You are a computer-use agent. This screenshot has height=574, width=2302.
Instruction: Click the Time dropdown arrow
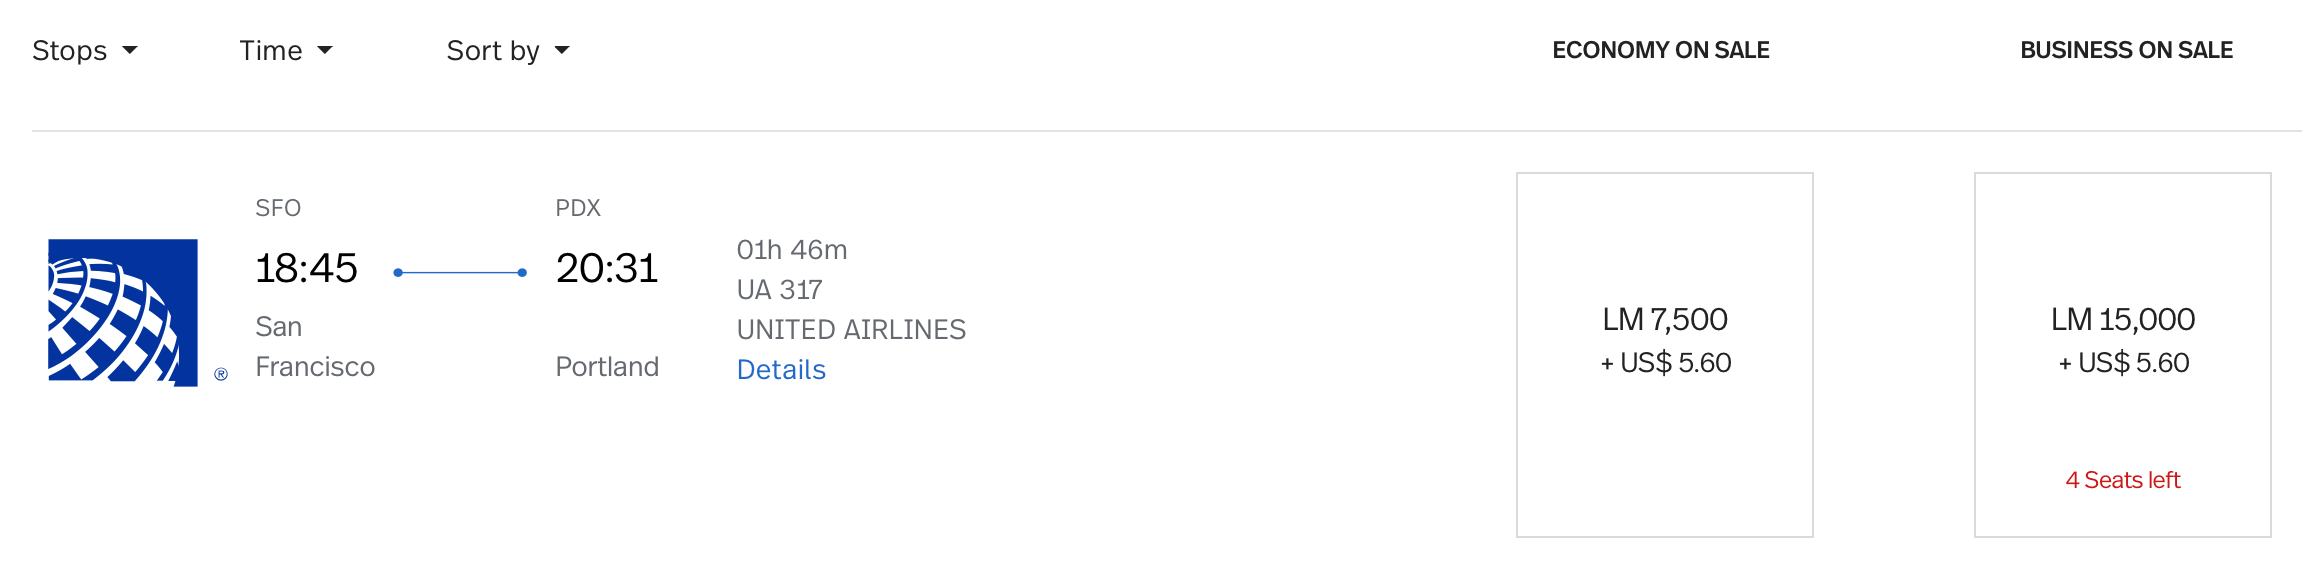325,50
